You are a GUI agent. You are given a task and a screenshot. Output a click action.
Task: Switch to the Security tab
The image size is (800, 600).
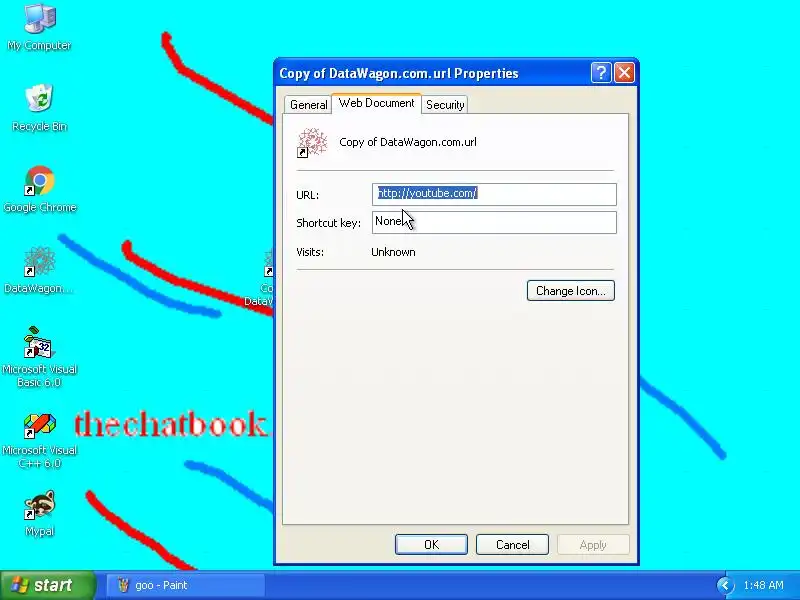445,105
